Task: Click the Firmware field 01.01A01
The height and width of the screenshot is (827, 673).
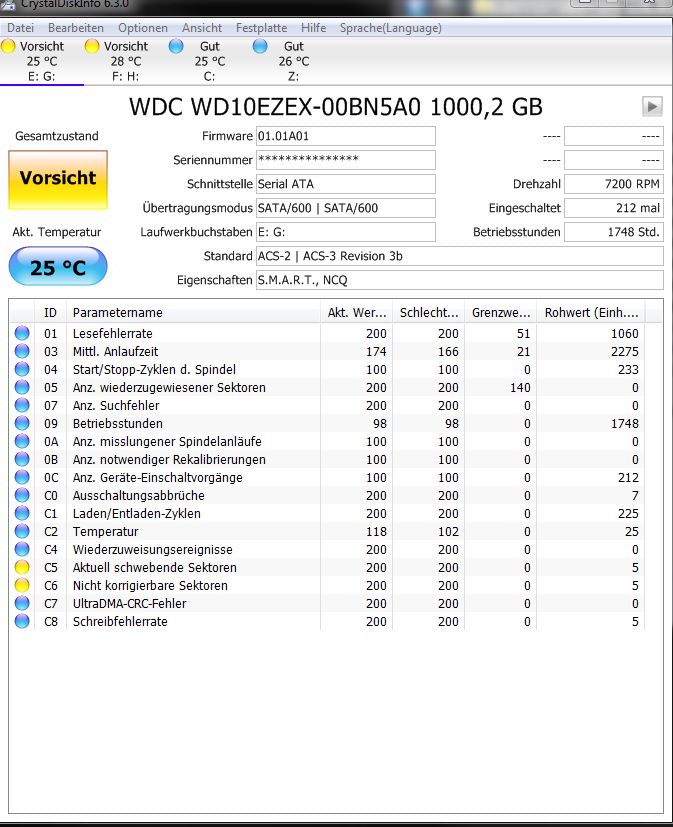Action: click(x=346, y=136)
